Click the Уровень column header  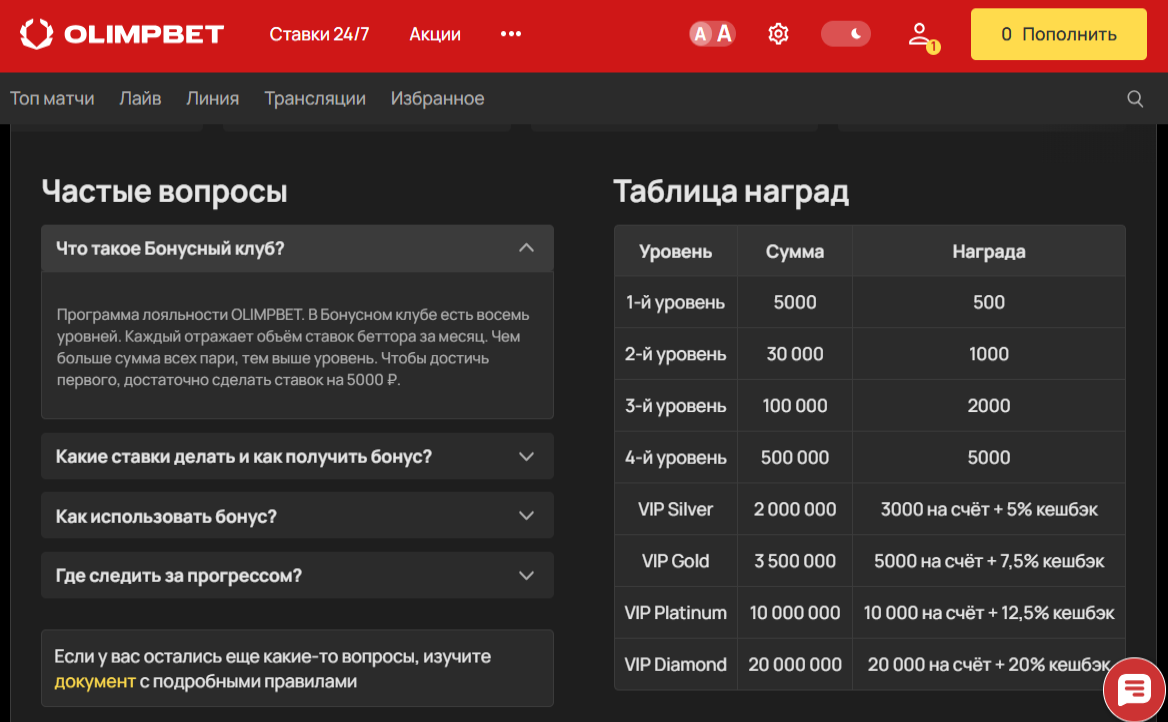[x=676, y=251]
